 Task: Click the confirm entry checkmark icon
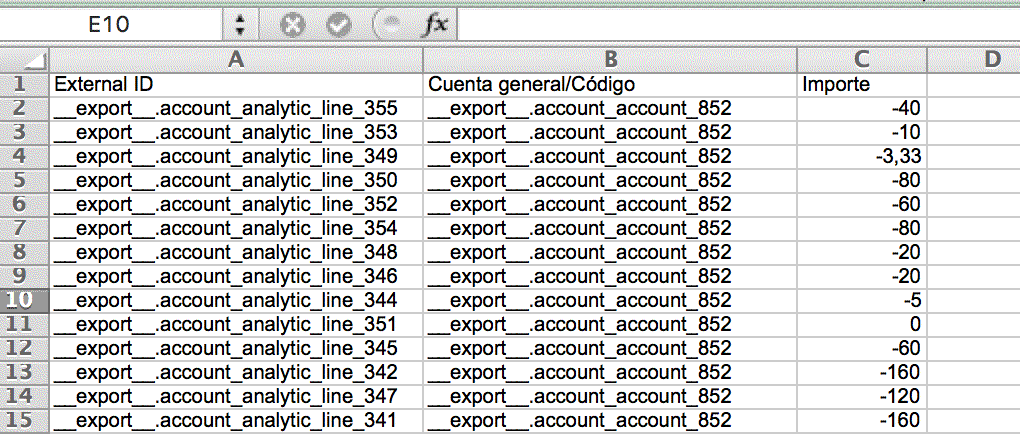click(339, 24)
